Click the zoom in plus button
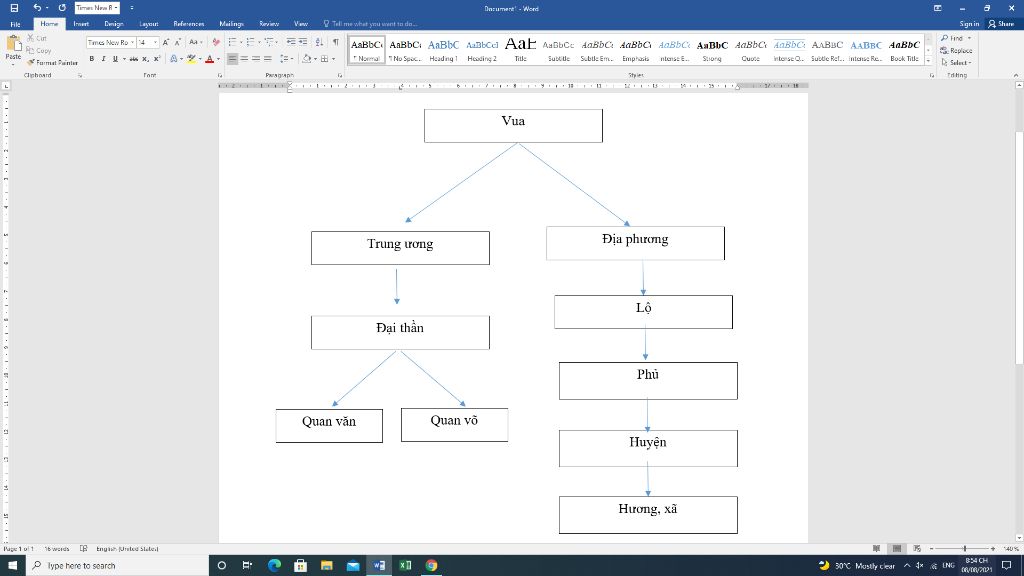Screen dimensions: 1024x576 click(x=993, y=549)
